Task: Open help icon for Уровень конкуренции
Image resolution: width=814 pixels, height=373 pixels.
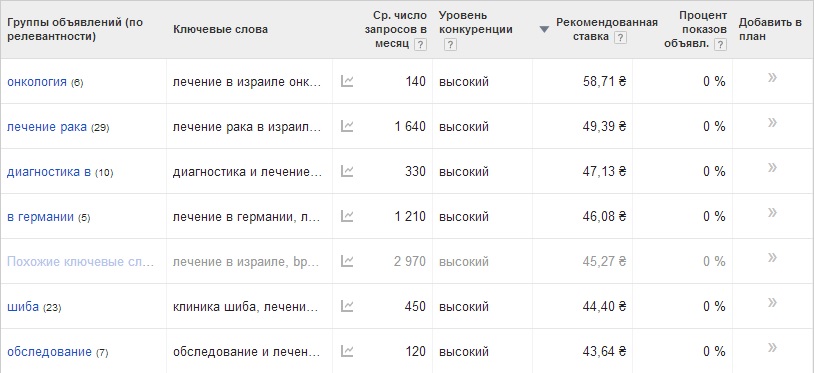Action: point(450,45)
